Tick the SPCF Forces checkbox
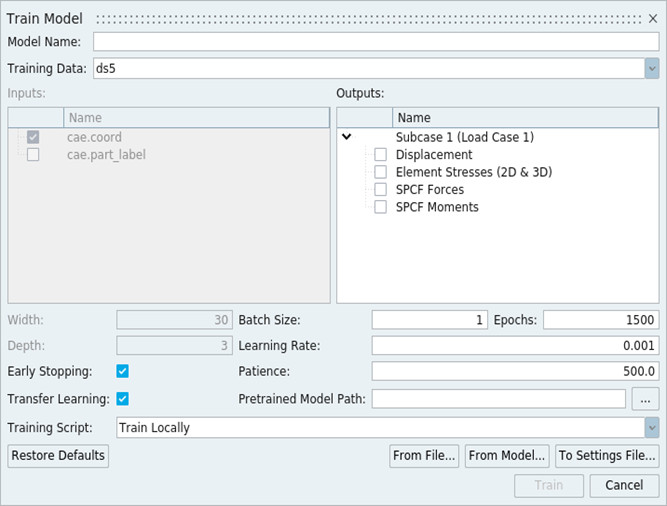 point(380,189)
